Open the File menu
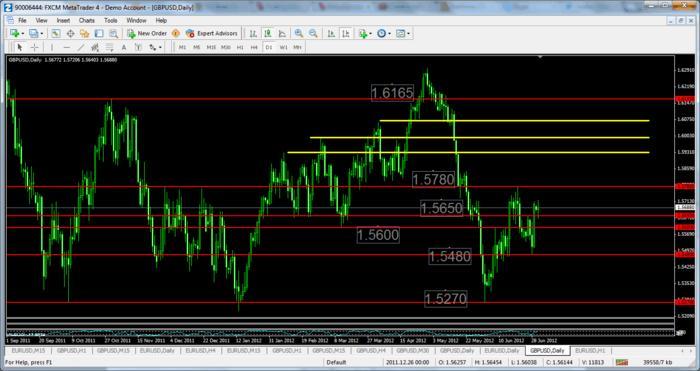This screenshot has width=700, height=371. click(22, 21)
